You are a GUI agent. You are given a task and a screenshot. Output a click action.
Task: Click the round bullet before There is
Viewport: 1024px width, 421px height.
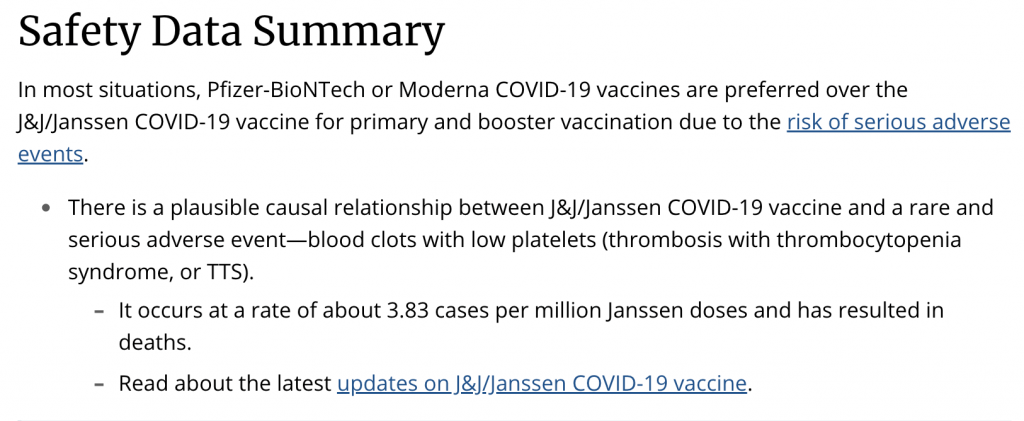(46, 209)
